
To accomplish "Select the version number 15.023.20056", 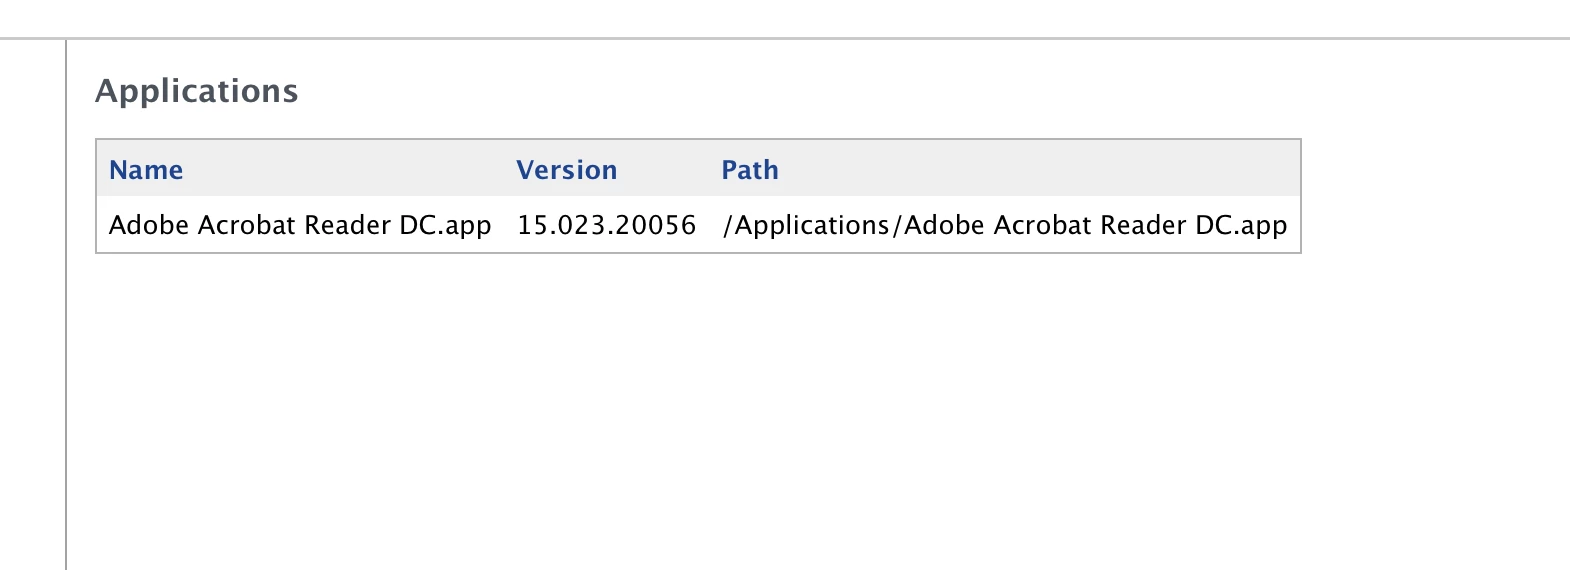I will (x=606, y=225).
